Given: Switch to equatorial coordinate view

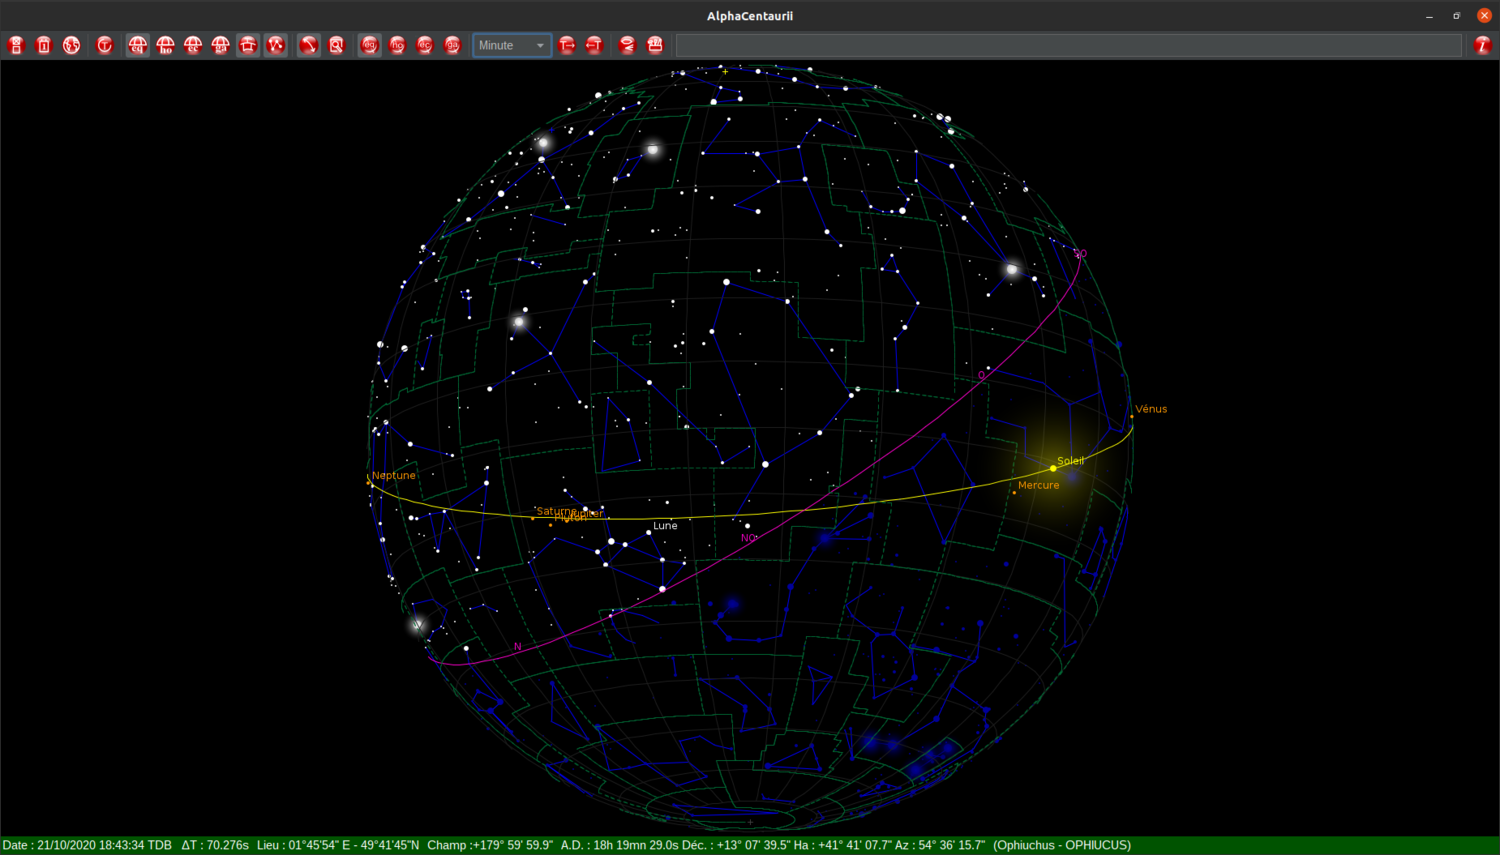Looking at the screenshot, I should coord(137,45).
